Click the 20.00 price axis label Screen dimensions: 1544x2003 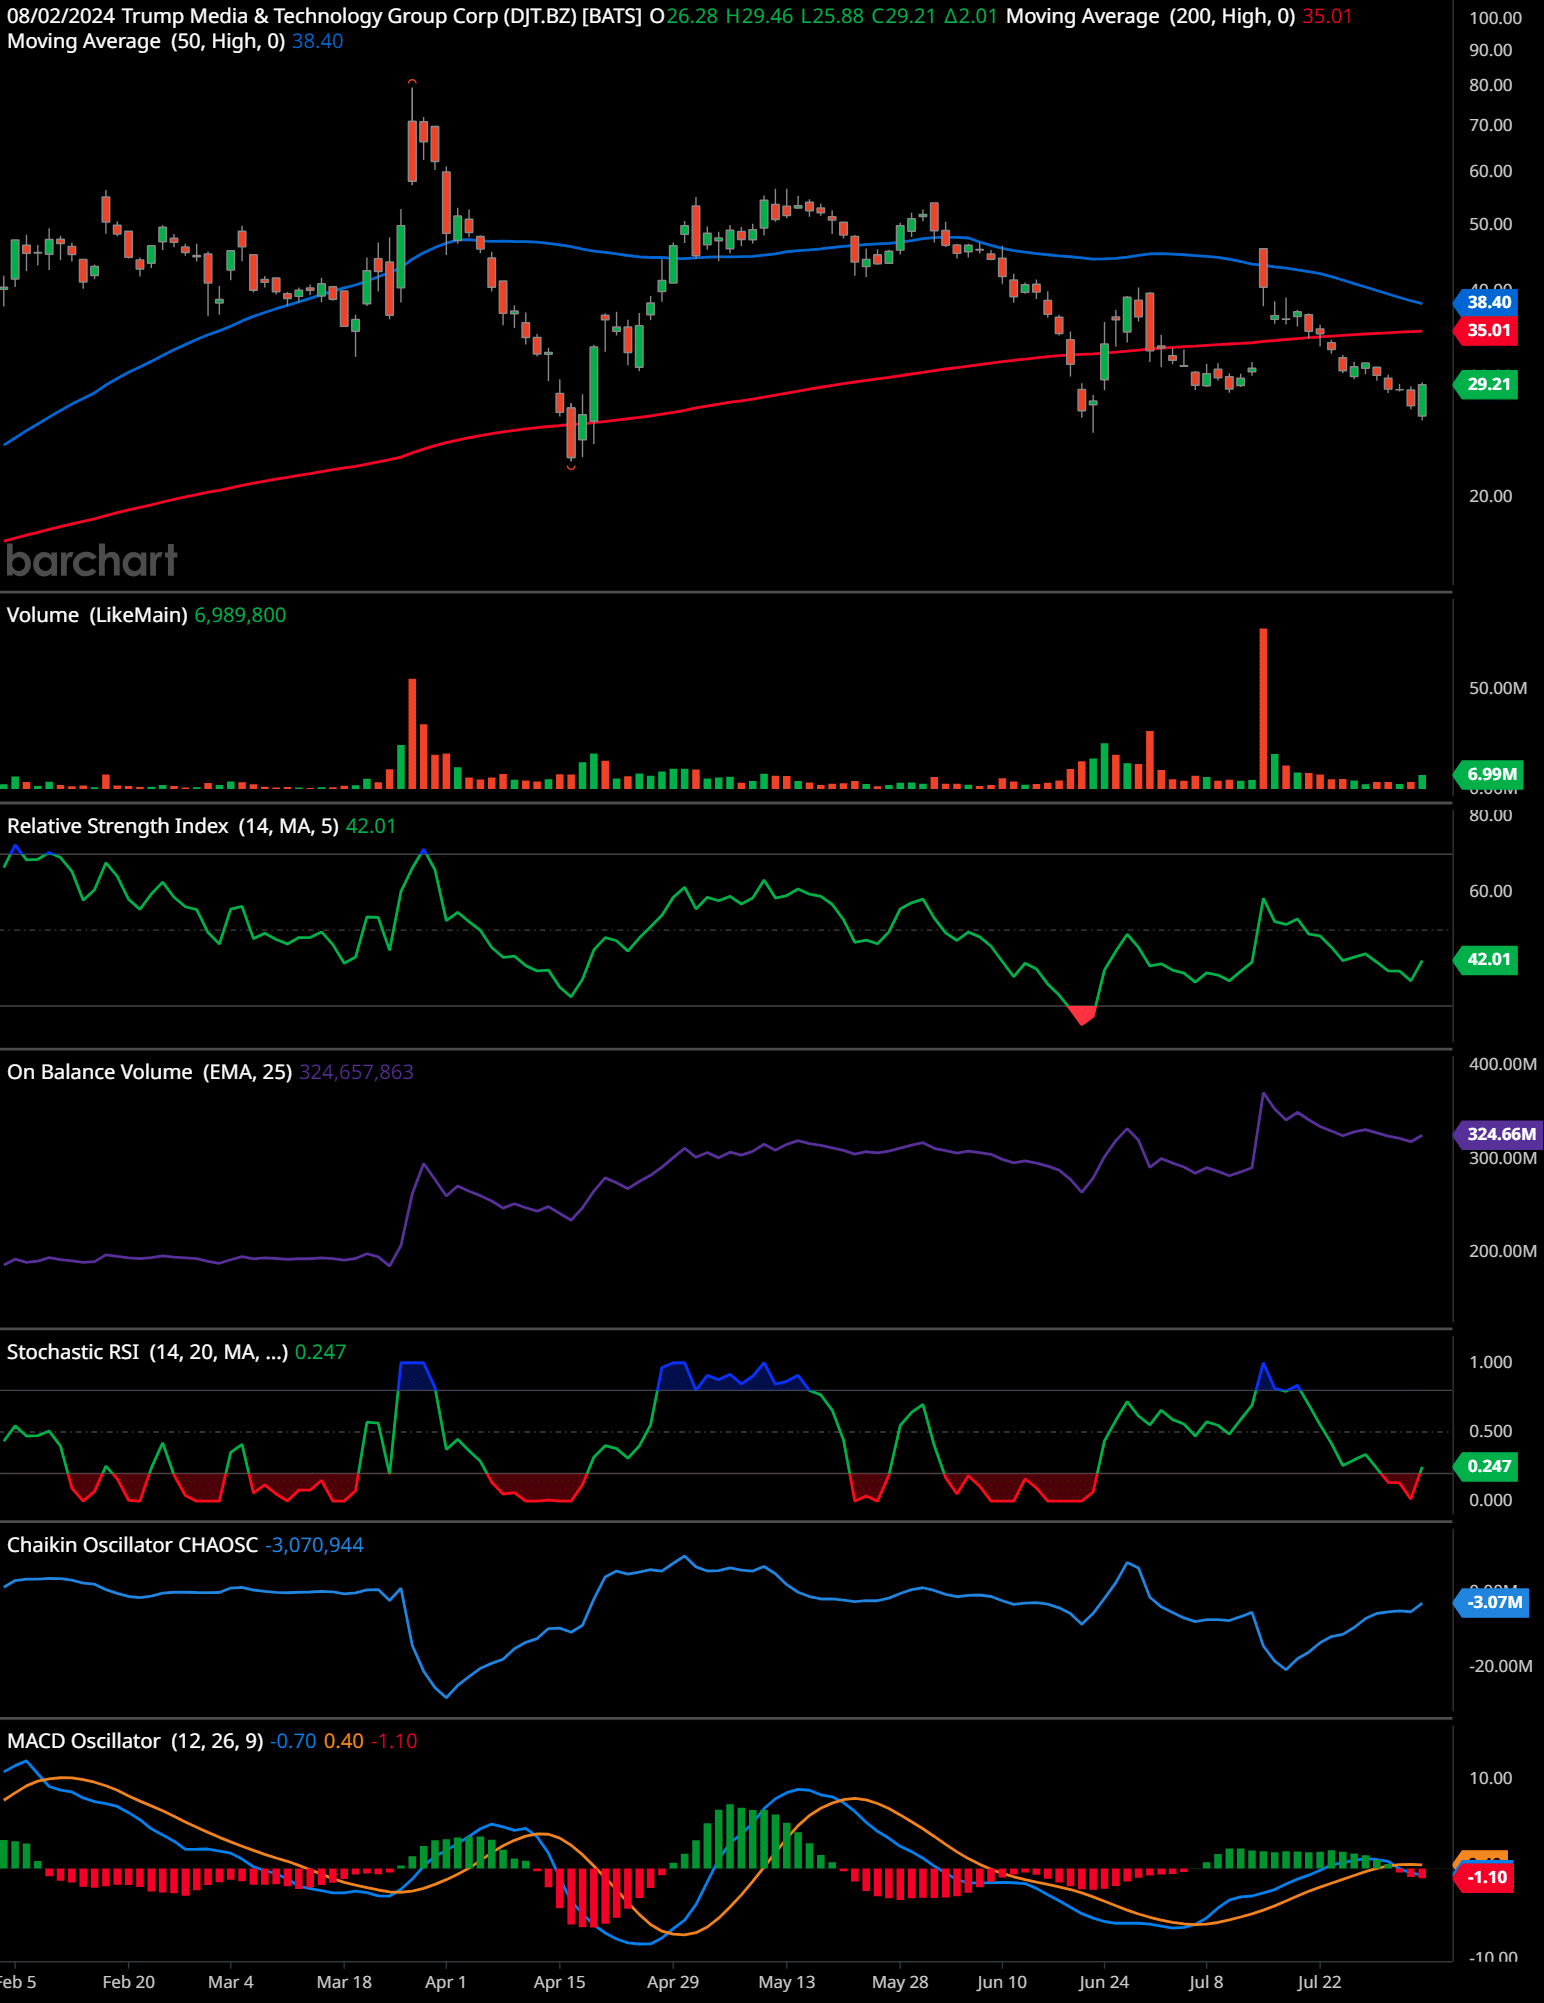1490,496
